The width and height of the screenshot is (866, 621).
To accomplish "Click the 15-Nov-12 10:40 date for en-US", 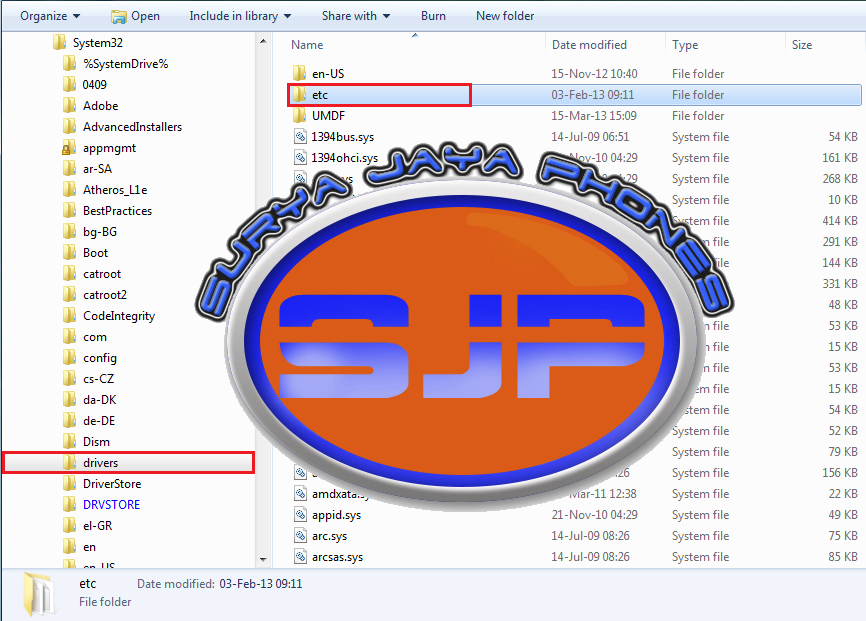I will click(594, 73).
